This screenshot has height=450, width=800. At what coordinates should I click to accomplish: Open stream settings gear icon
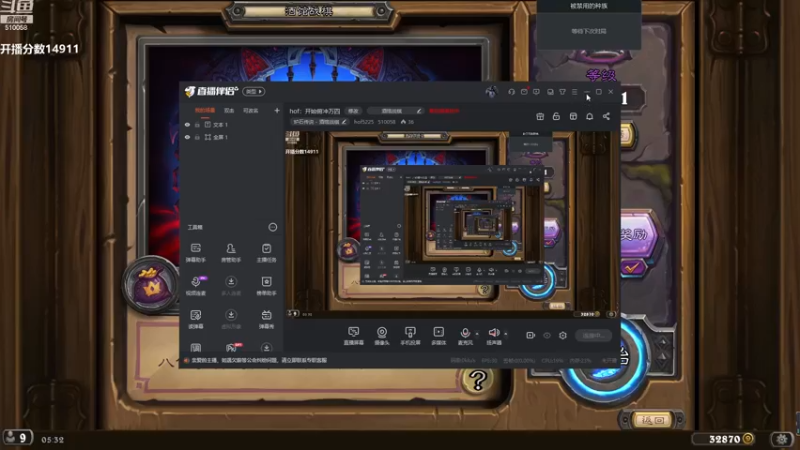tap(563, 335)
